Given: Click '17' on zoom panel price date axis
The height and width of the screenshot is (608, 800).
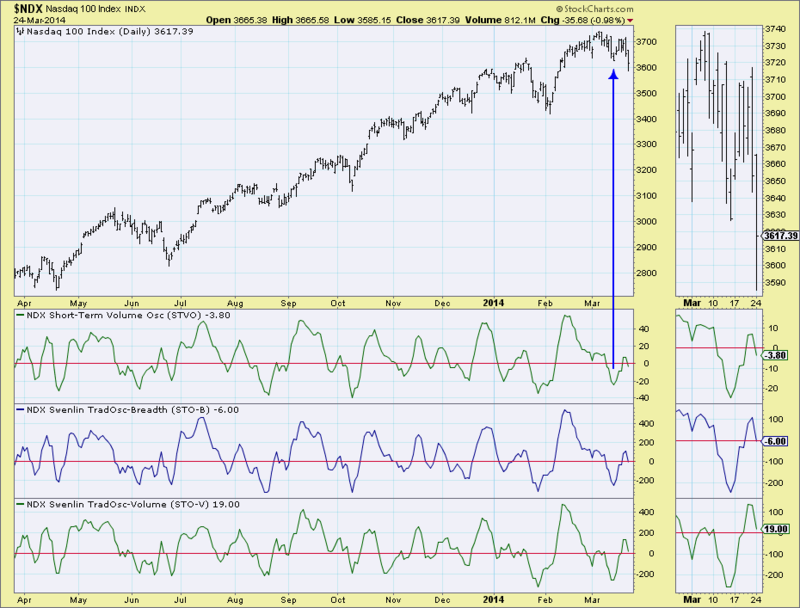Looking at the screenshot, I should (734, 303).
